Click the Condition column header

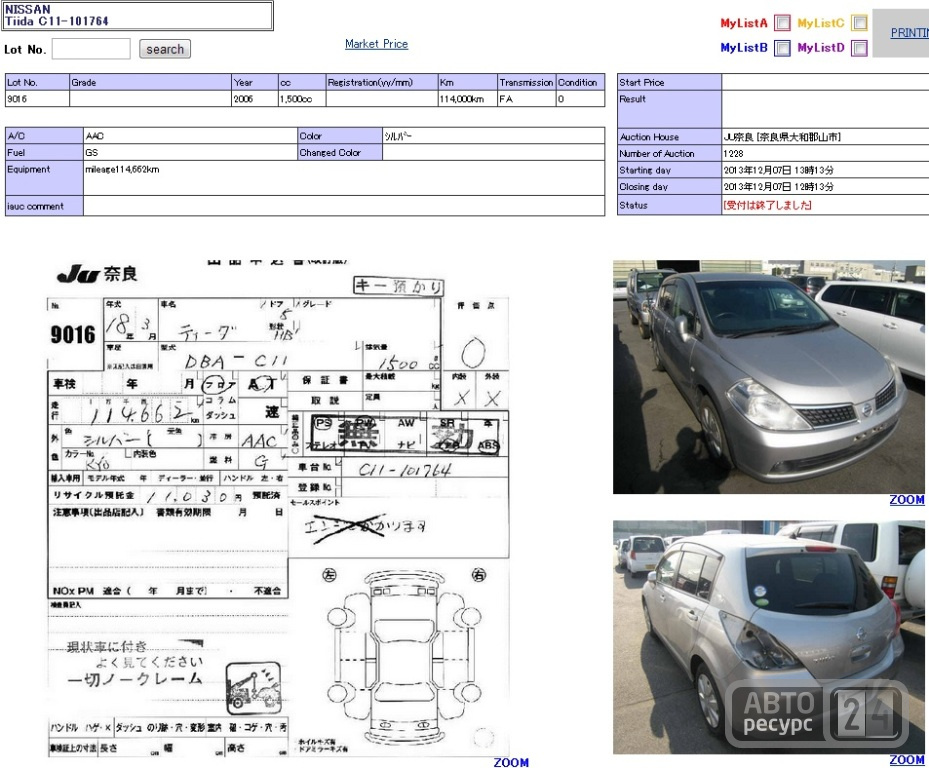(x=580, y=82)
